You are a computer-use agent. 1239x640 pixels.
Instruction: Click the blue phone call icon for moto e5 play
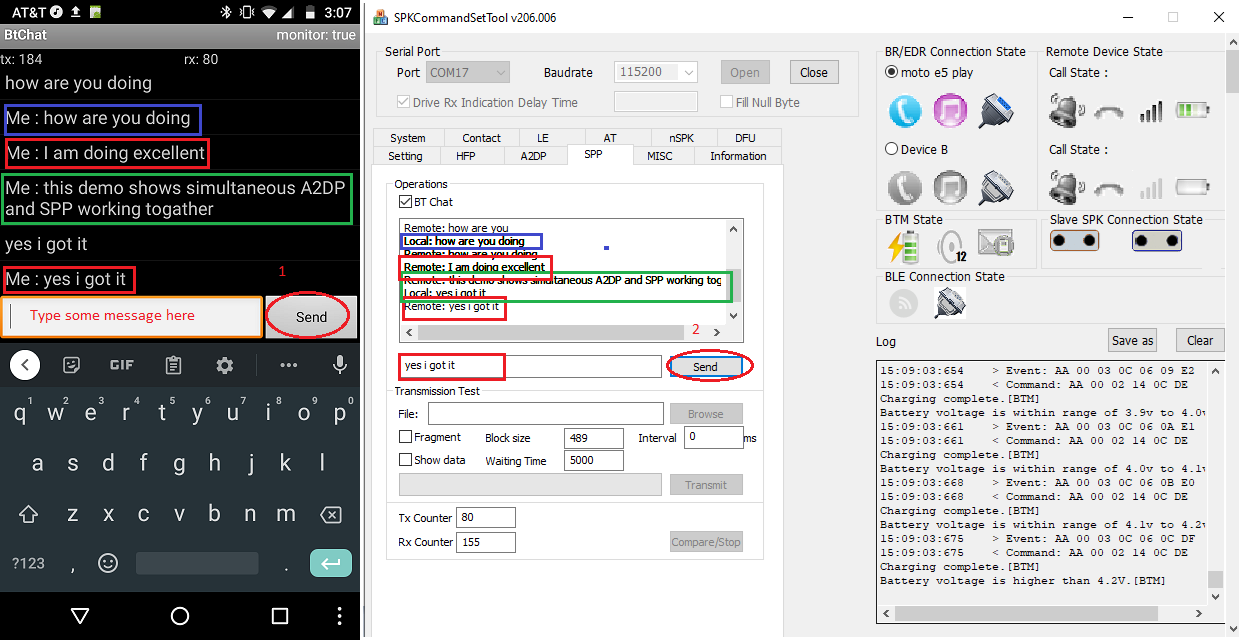905,111
